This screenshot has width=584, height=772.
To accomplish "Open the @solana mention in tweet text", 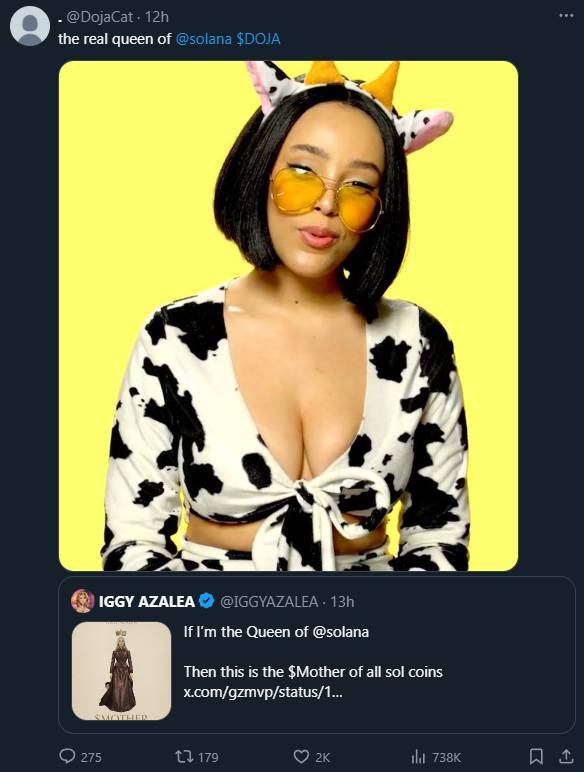I will pyautogui.click(x=203, y=39).
